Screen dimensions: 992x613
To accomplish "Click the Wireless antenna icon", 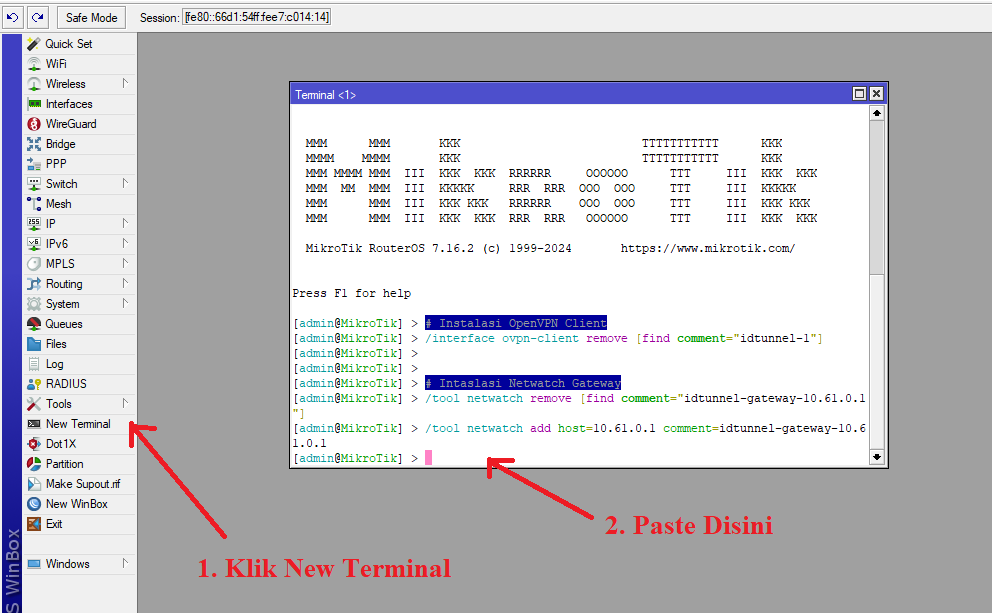I will [x=34, y=84].
